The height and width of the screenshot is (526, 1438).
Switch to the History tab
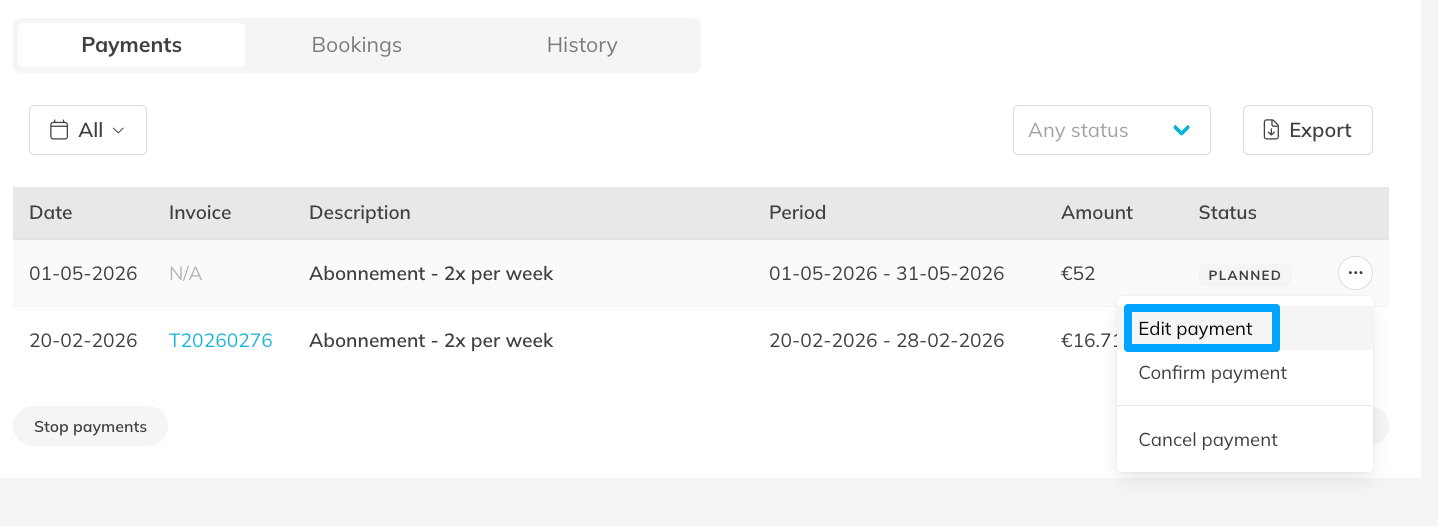(x=581, y=45)
